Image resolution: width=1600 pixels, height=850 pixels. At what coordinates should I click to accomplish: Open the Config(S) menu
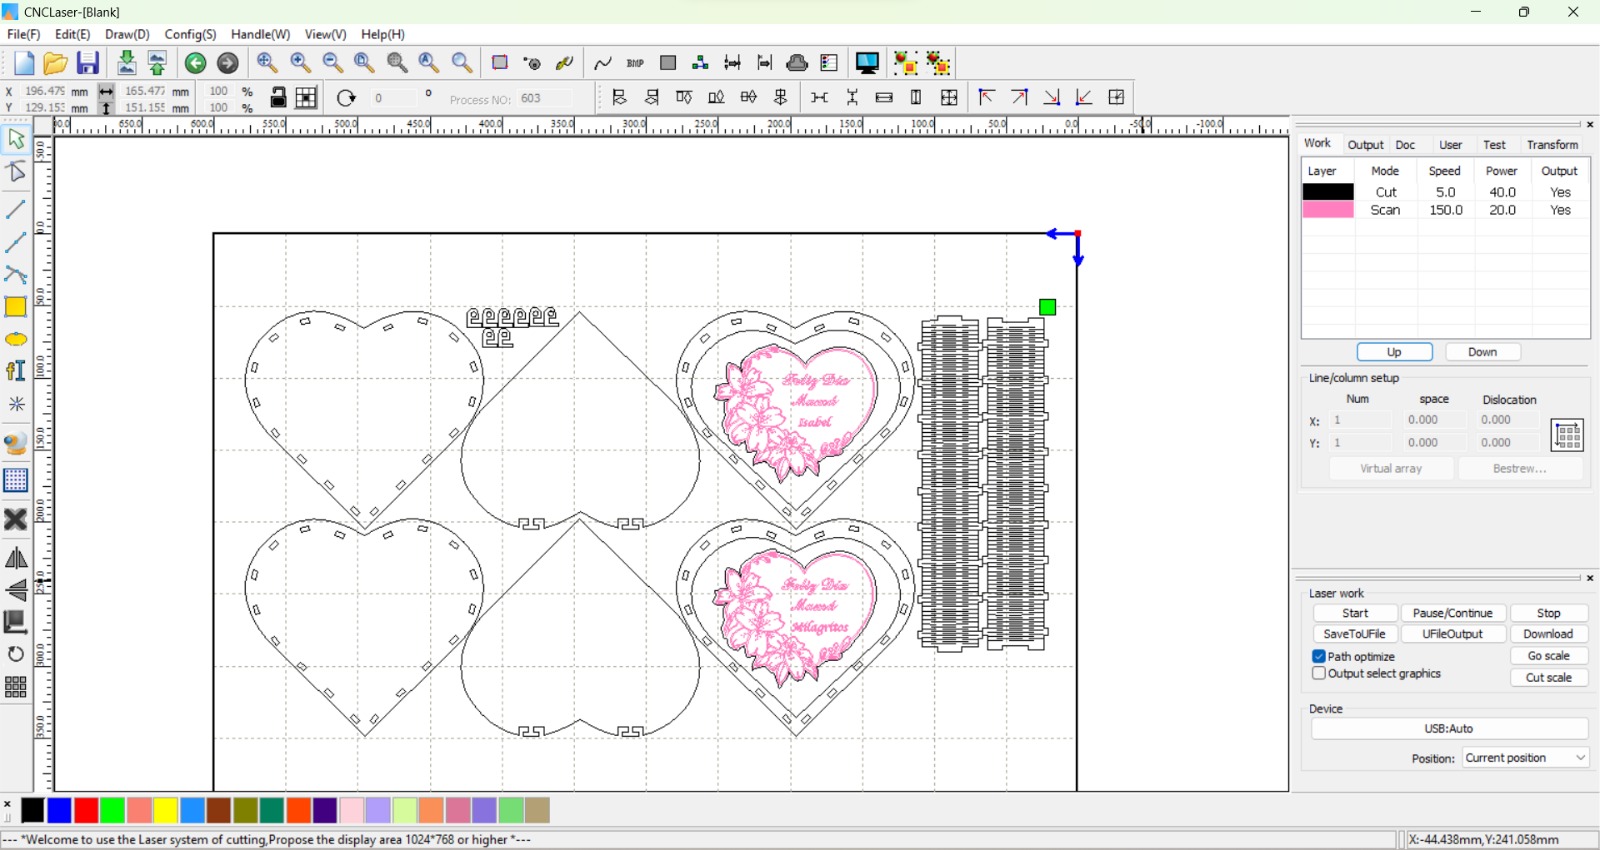pos(190,34)
